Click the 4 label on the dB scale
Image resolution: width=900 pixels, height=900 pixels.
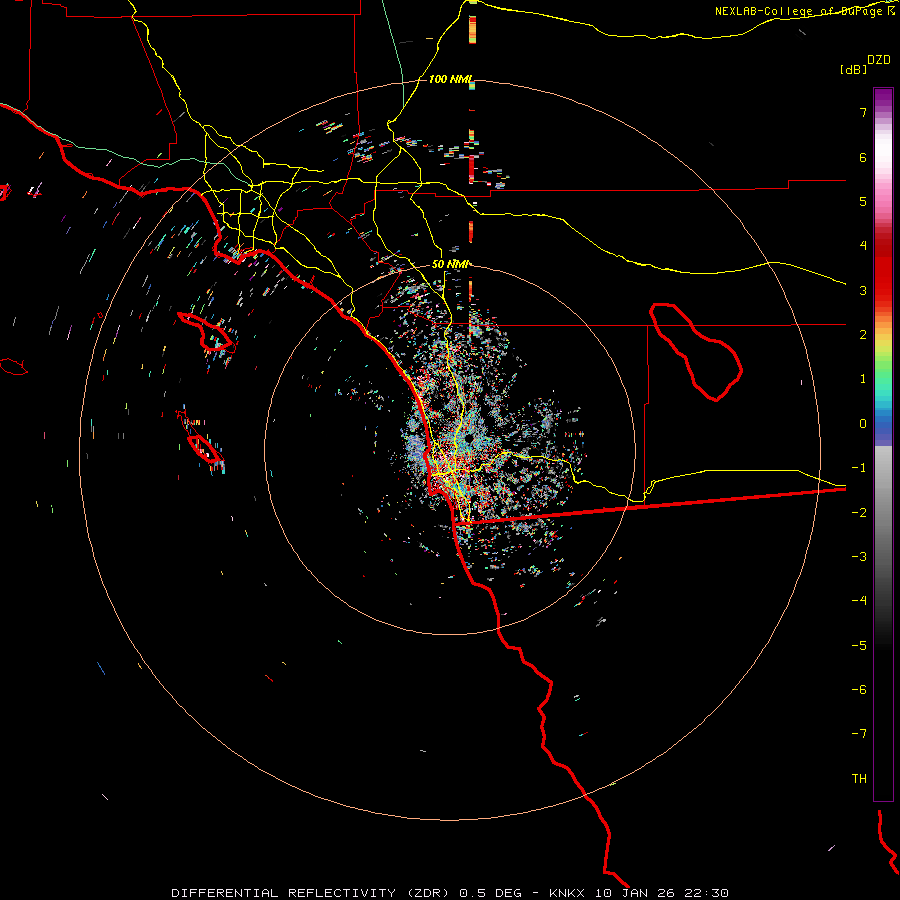[x=863, y=246]
